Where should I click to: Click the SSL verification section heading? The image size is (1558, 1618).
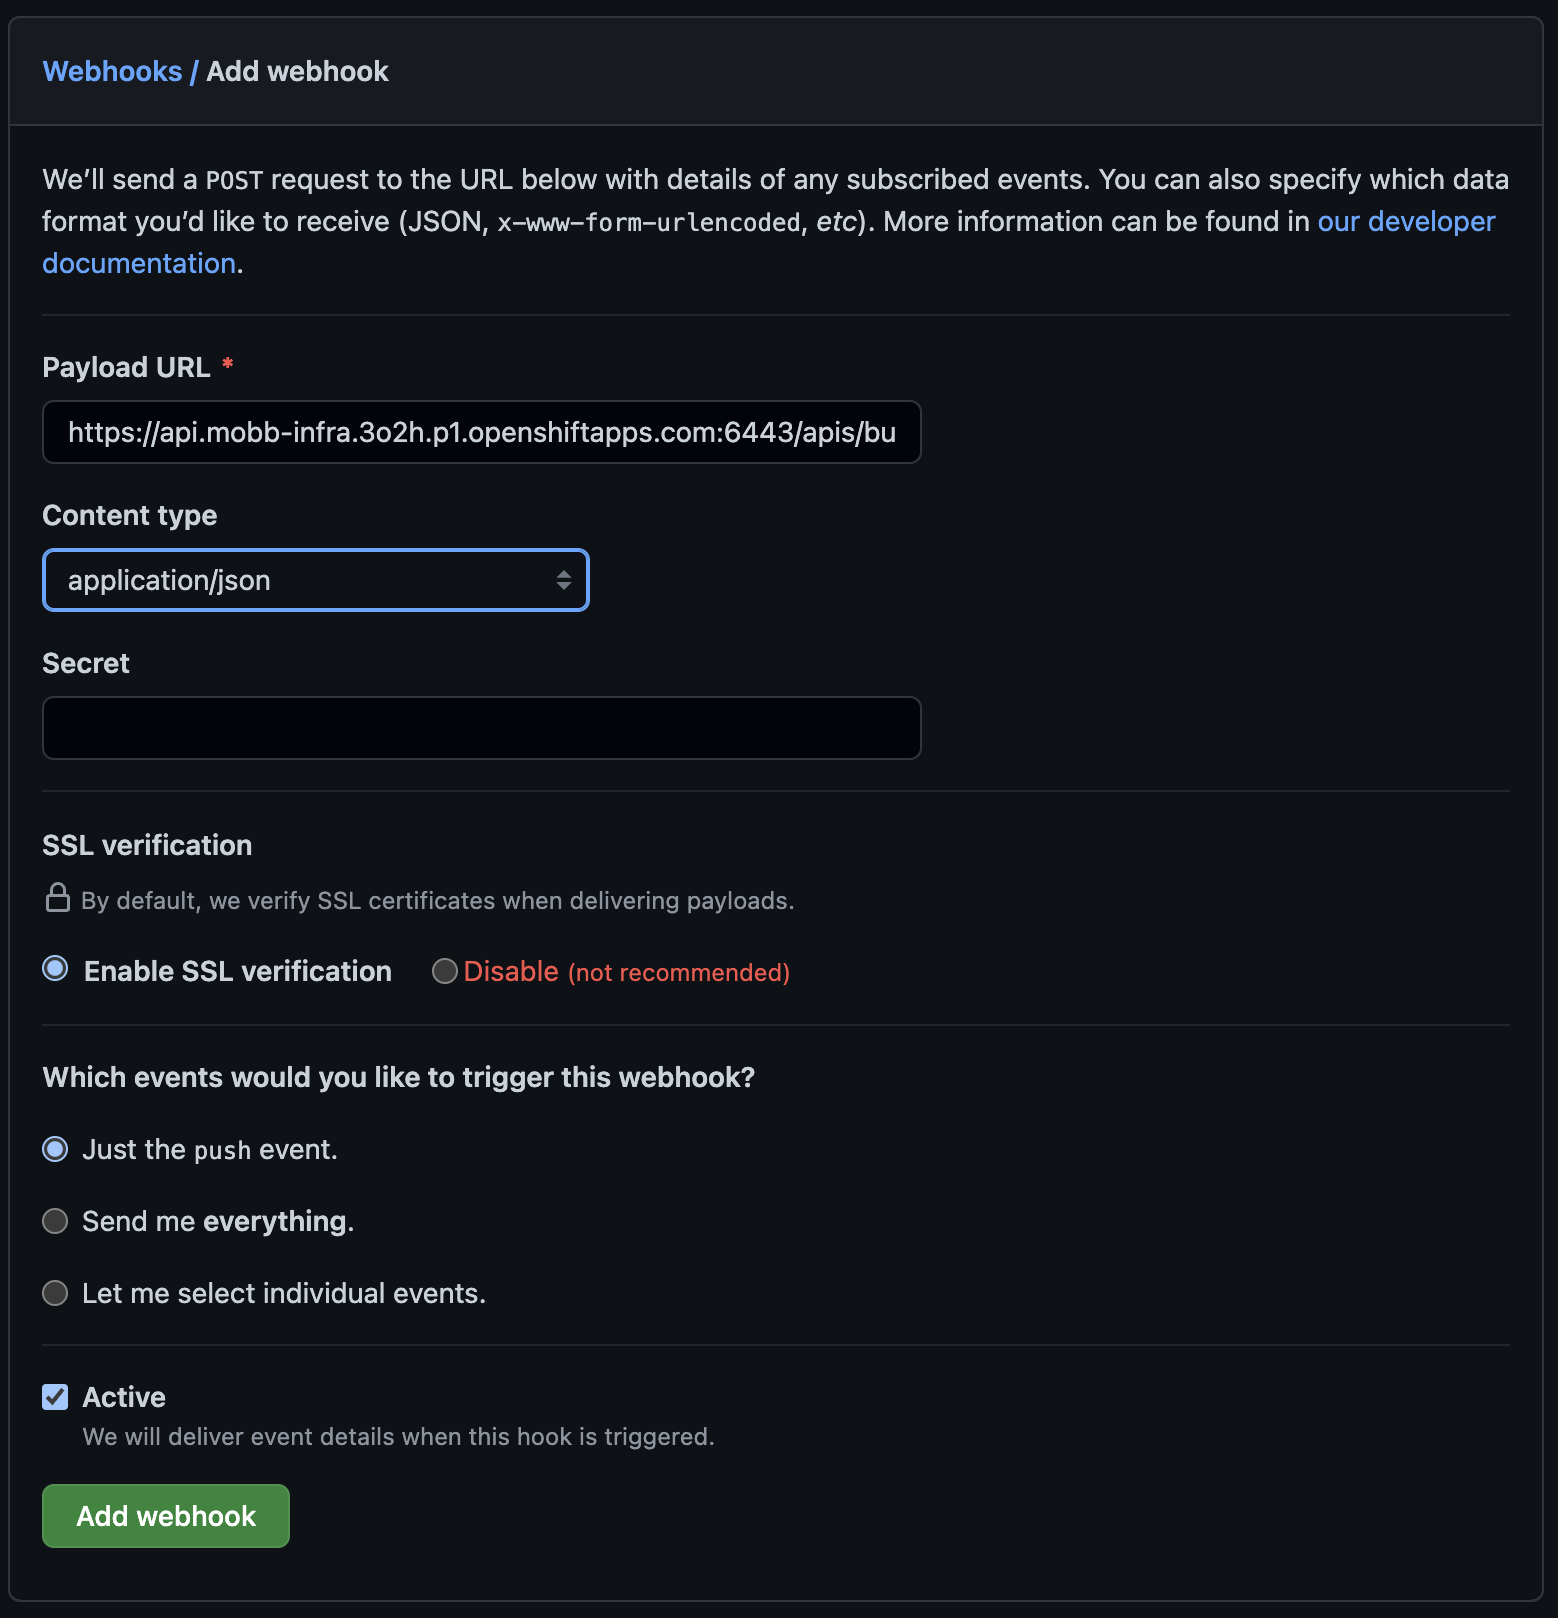pyautogui.click(x=146, y=845)
